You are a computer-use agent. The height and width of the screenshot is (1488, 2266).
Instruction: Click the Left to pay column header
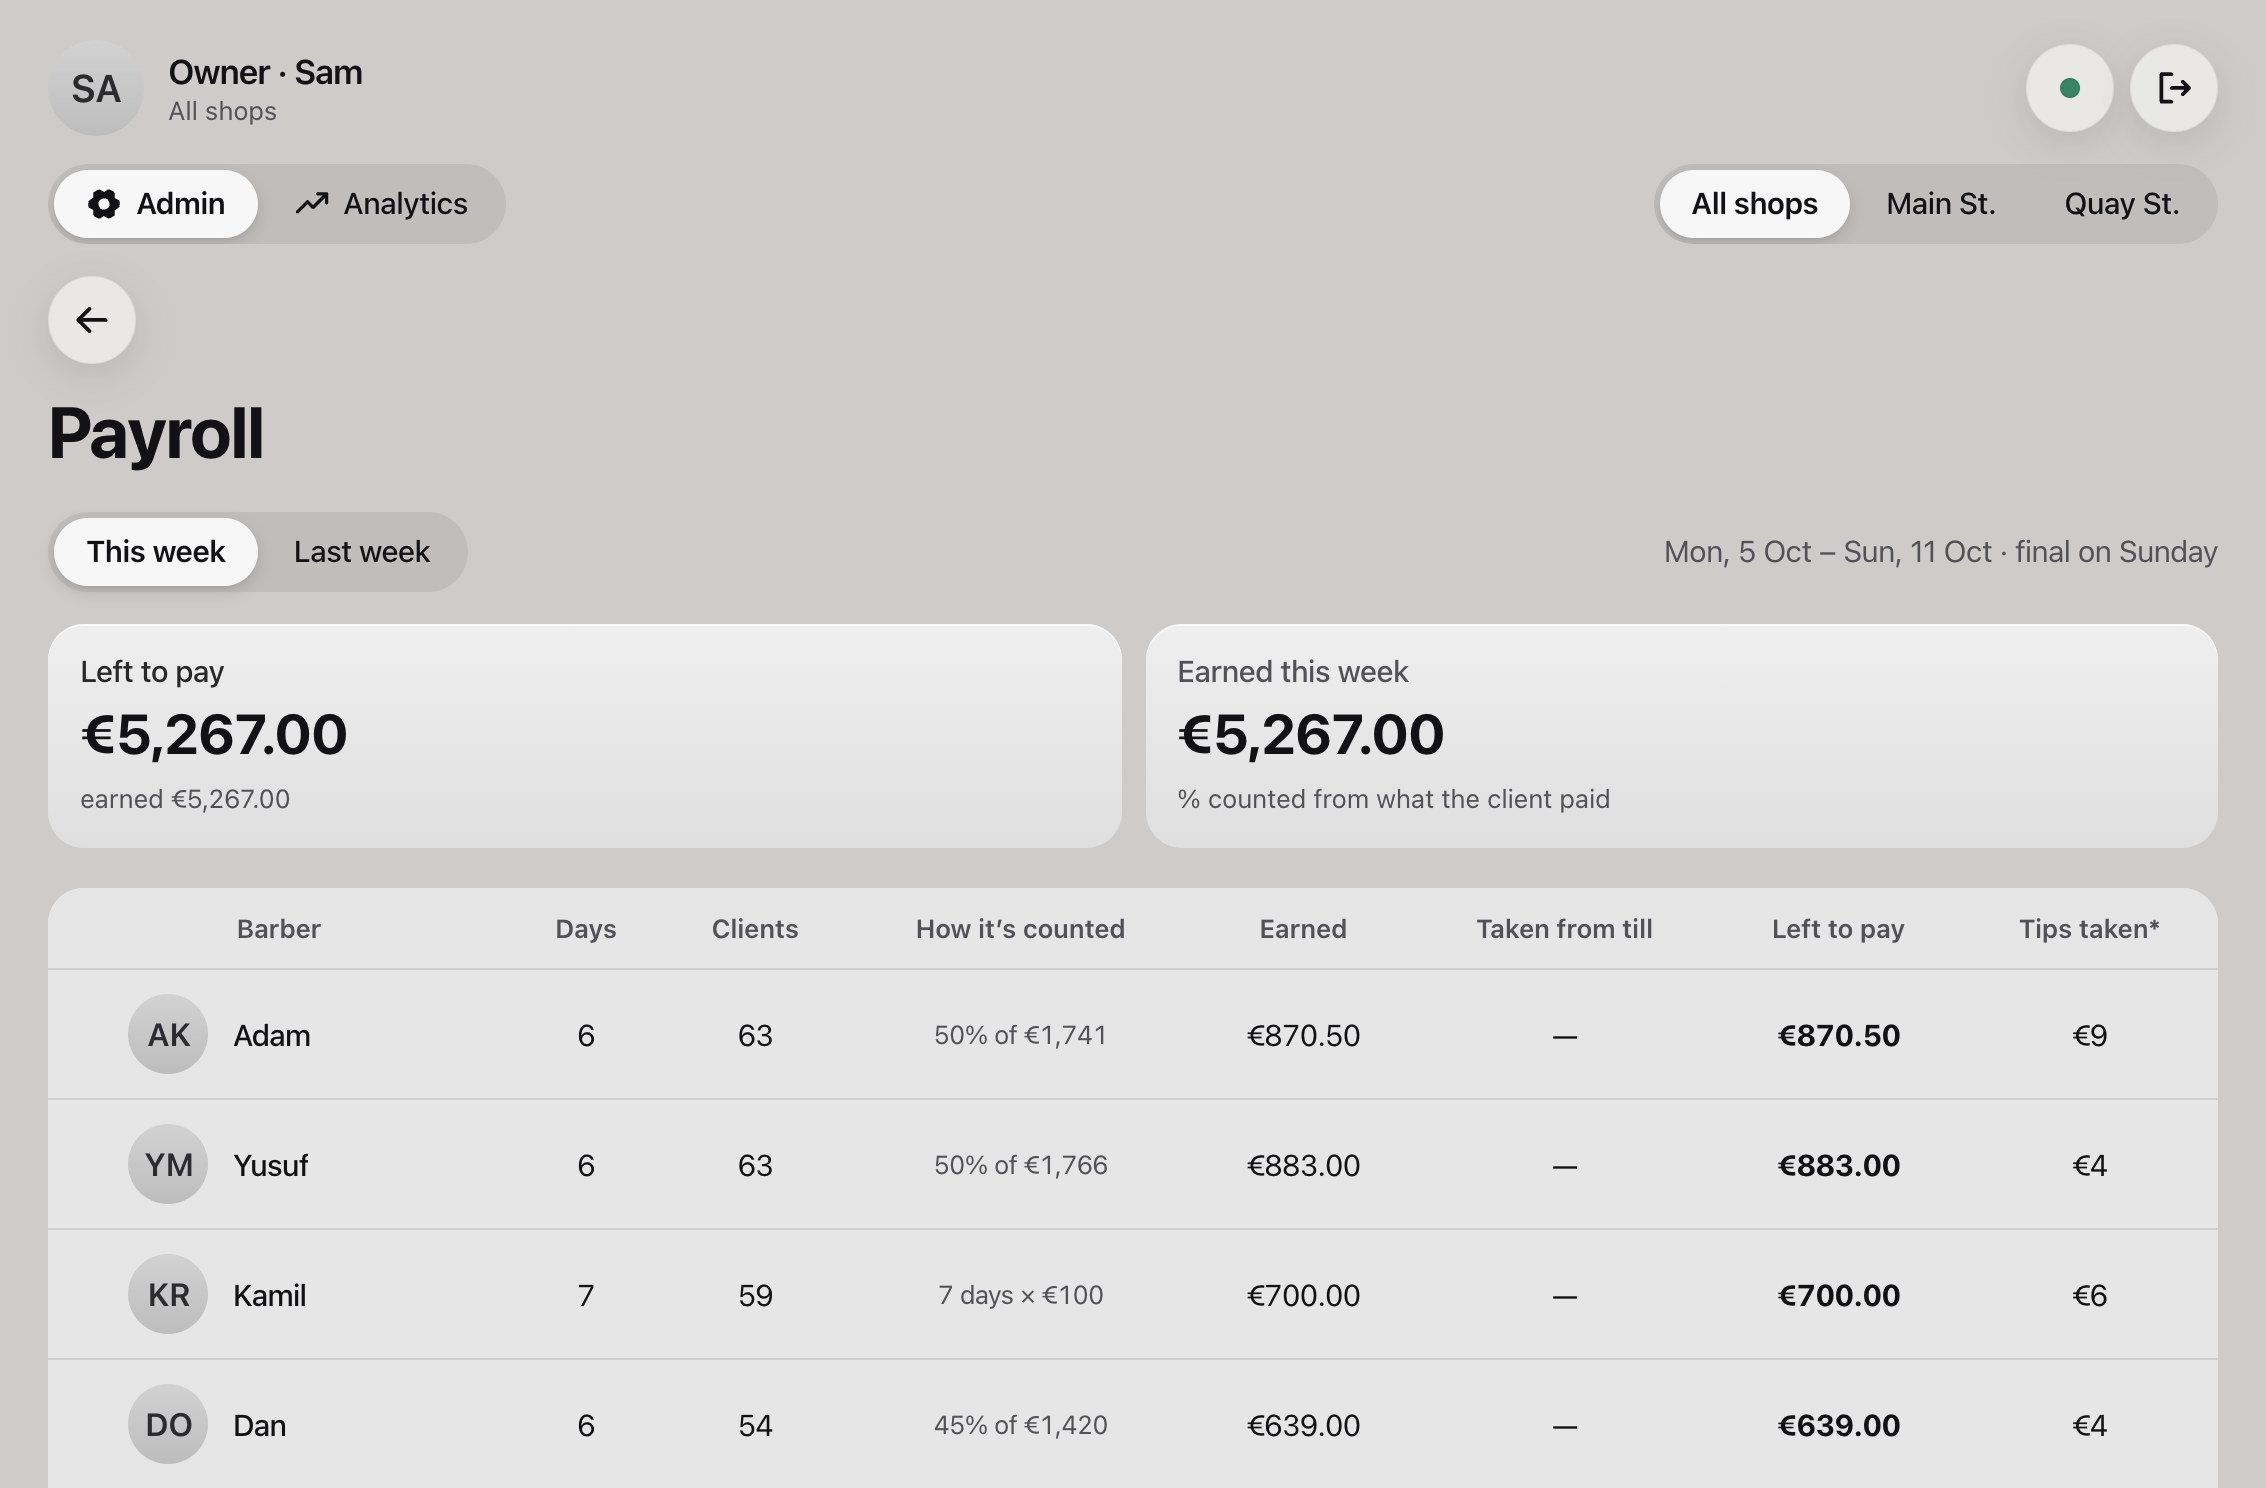(1838, 929)
